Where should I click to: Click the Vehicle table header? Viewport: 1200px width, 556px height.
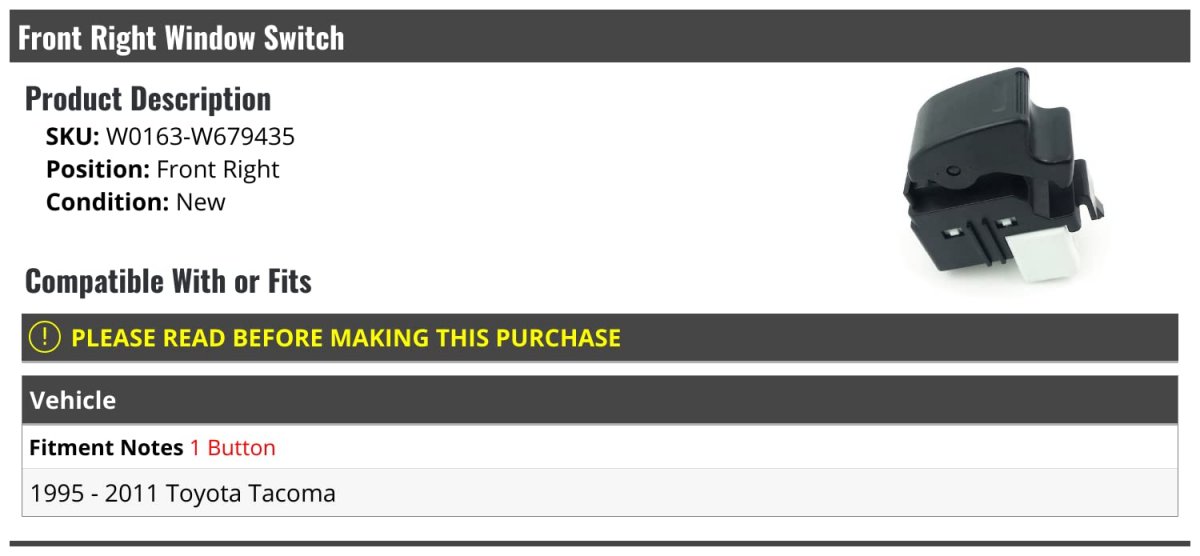[73, 401]
